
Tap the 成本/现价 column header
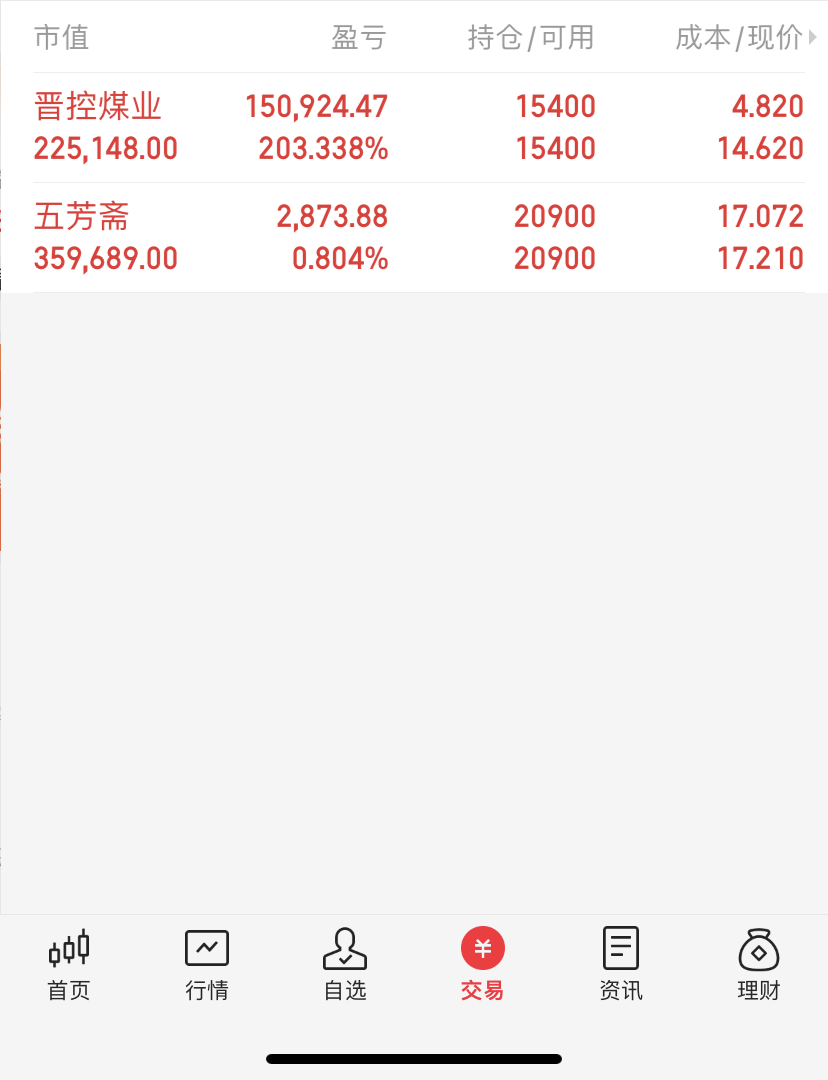[x=738, y=37]
